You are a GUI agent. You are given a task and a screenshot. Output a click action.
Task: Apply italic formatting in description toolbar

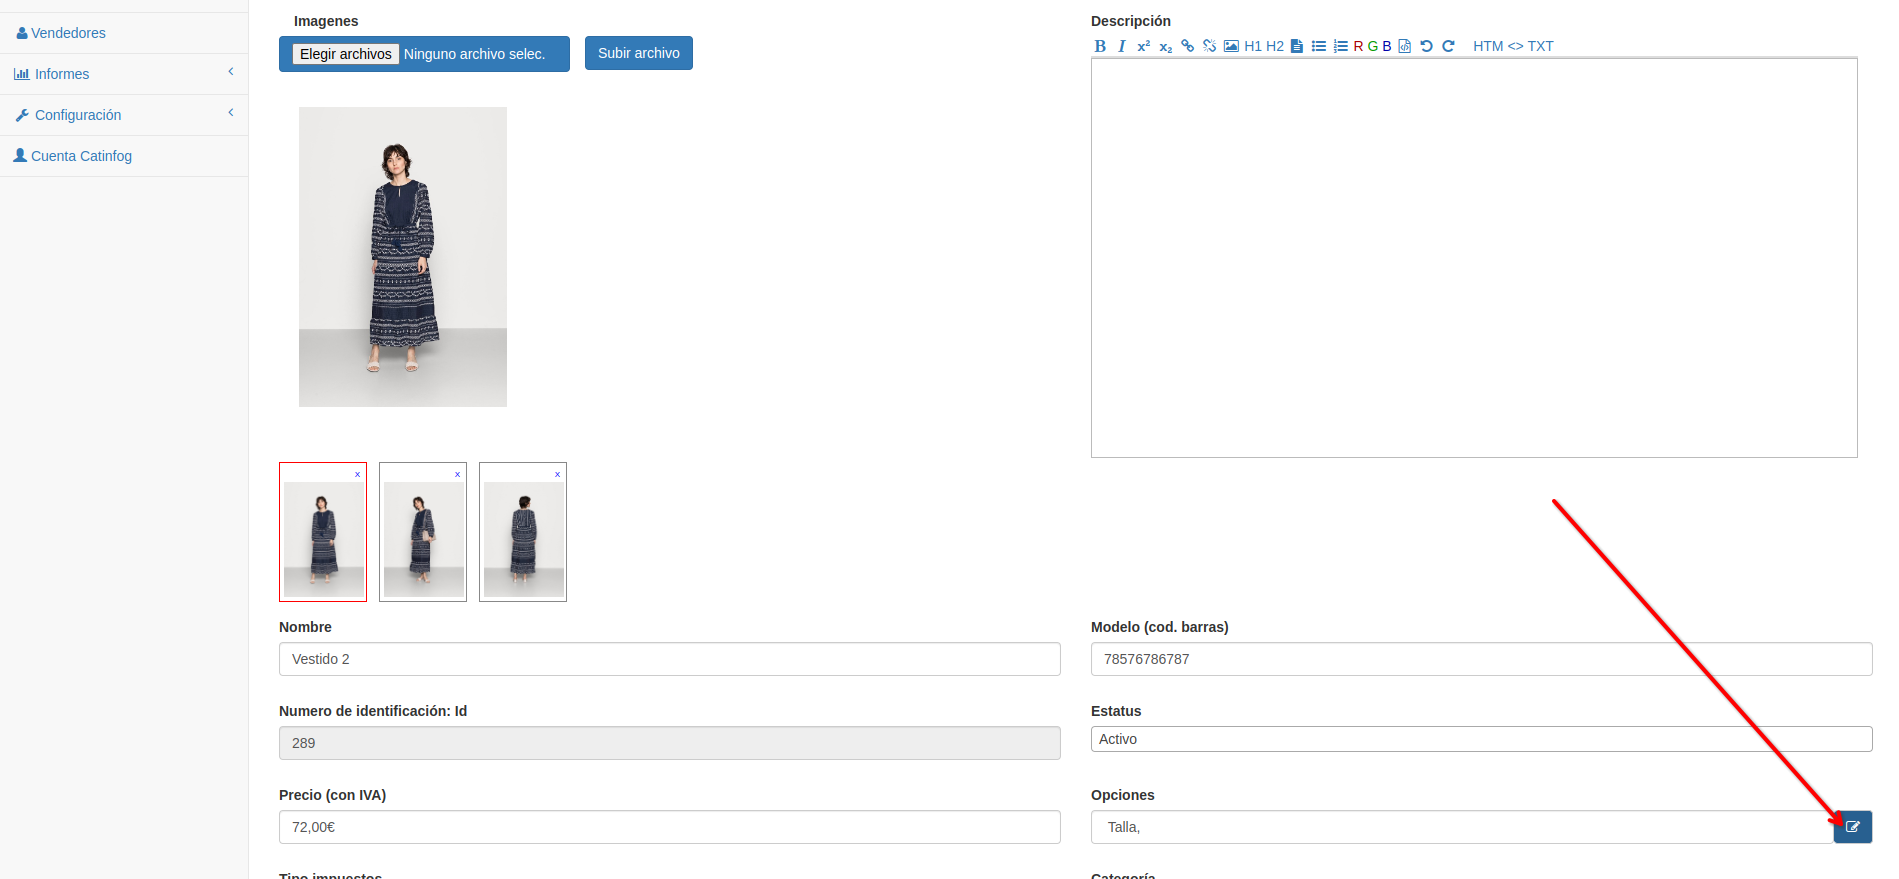coord(1122,46)
